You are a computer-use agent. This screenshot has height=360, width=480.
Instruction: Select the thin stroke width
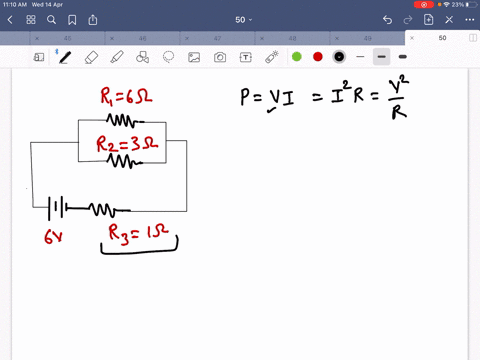360,57
